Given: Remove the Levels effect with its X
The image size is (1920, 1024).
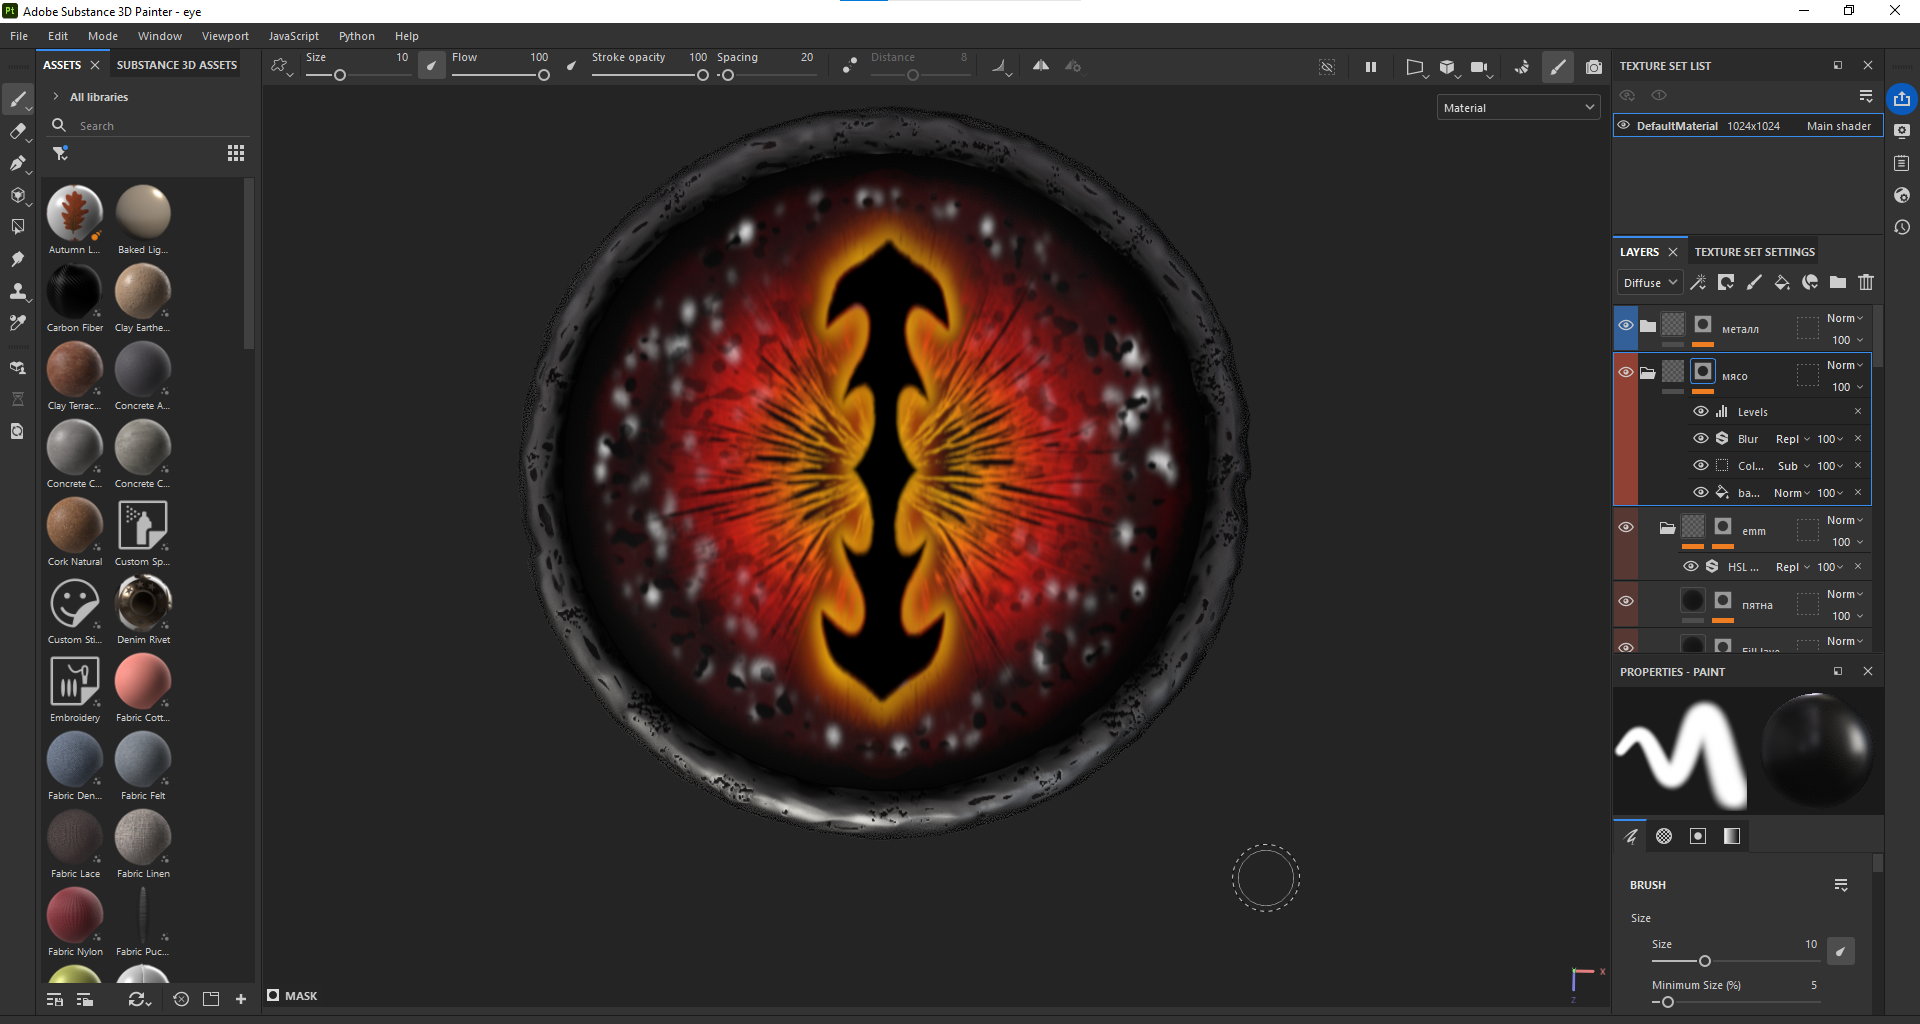Looking at the screenshot, I should (x=1858, y=411).
